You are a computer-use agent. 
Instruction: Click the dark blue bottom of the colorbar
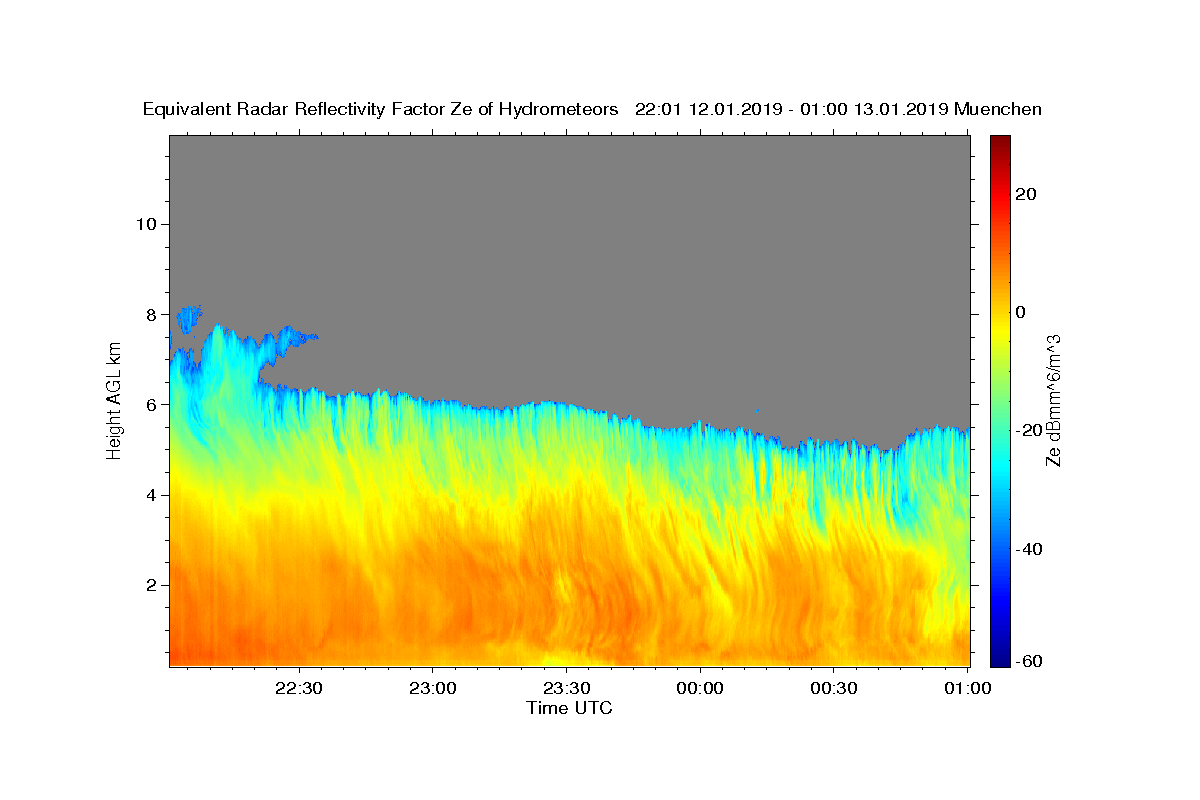click(x=1000, y=659)
